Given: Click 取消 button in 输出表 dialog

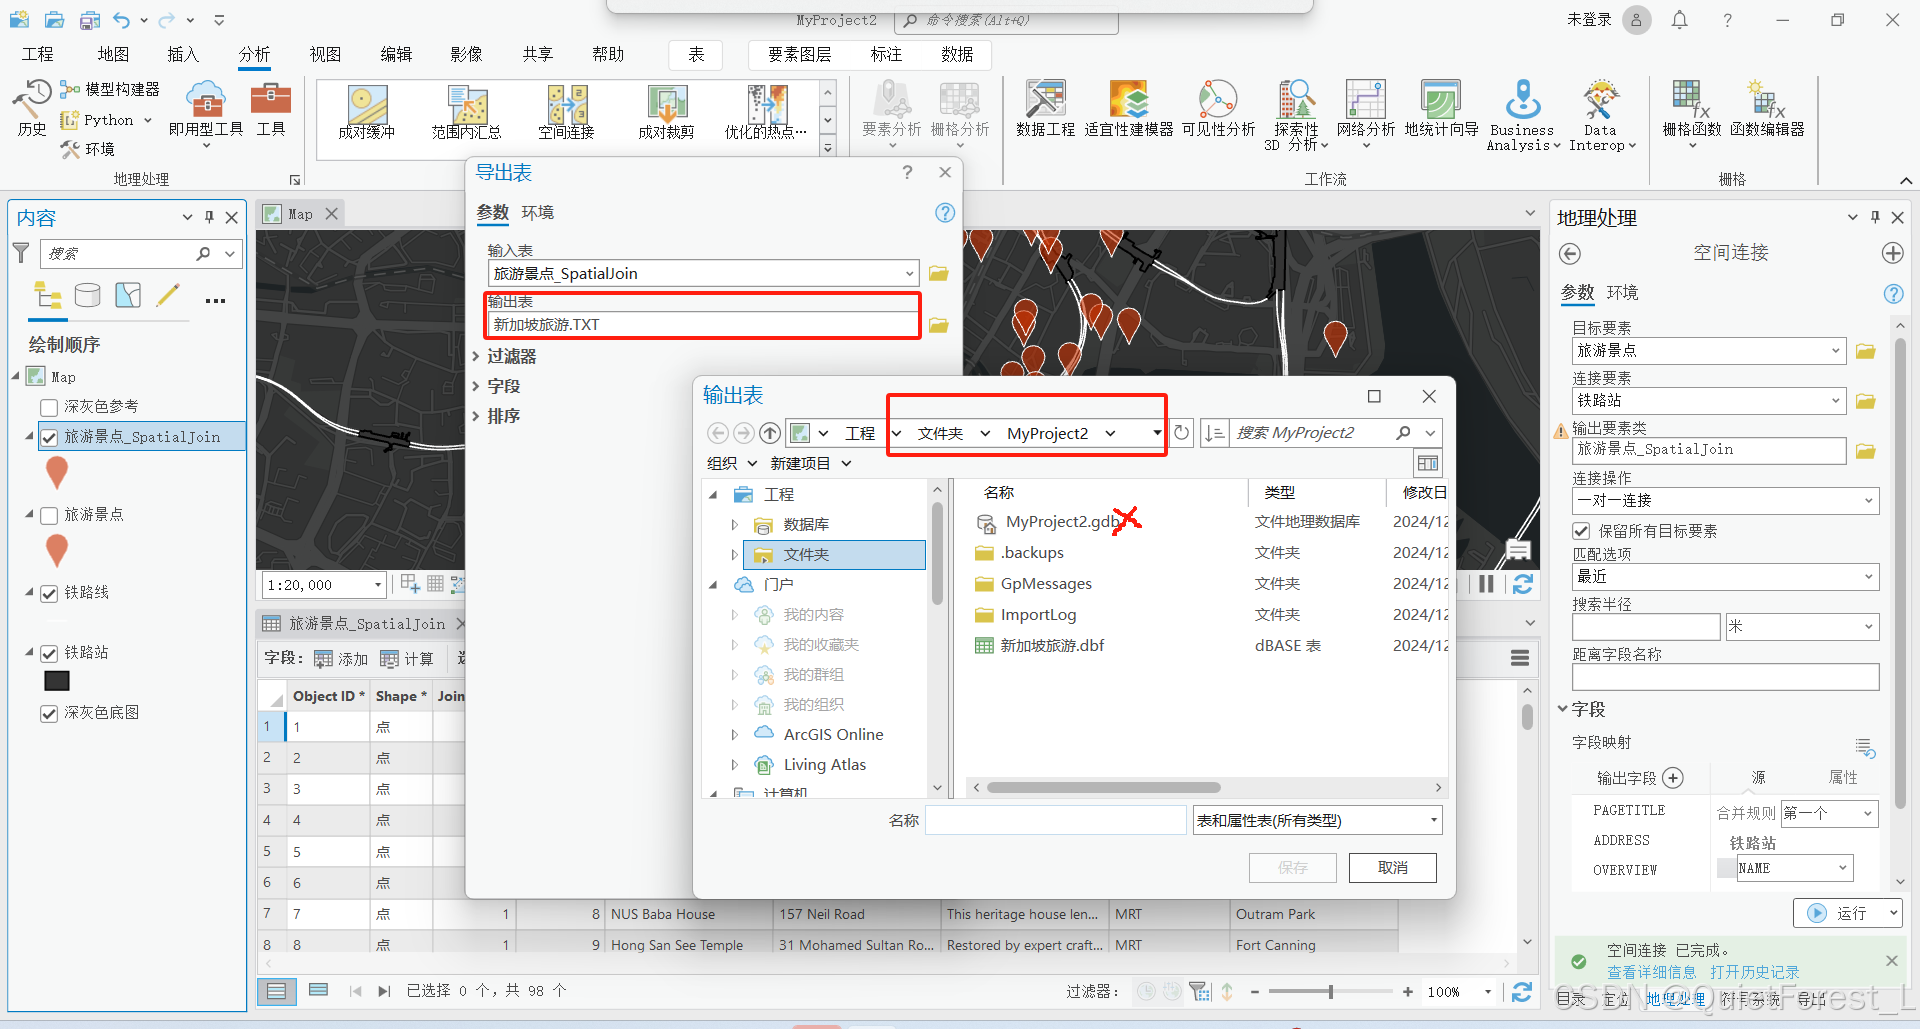Looking at the screenshot, I should click(x=1393, y=868).
